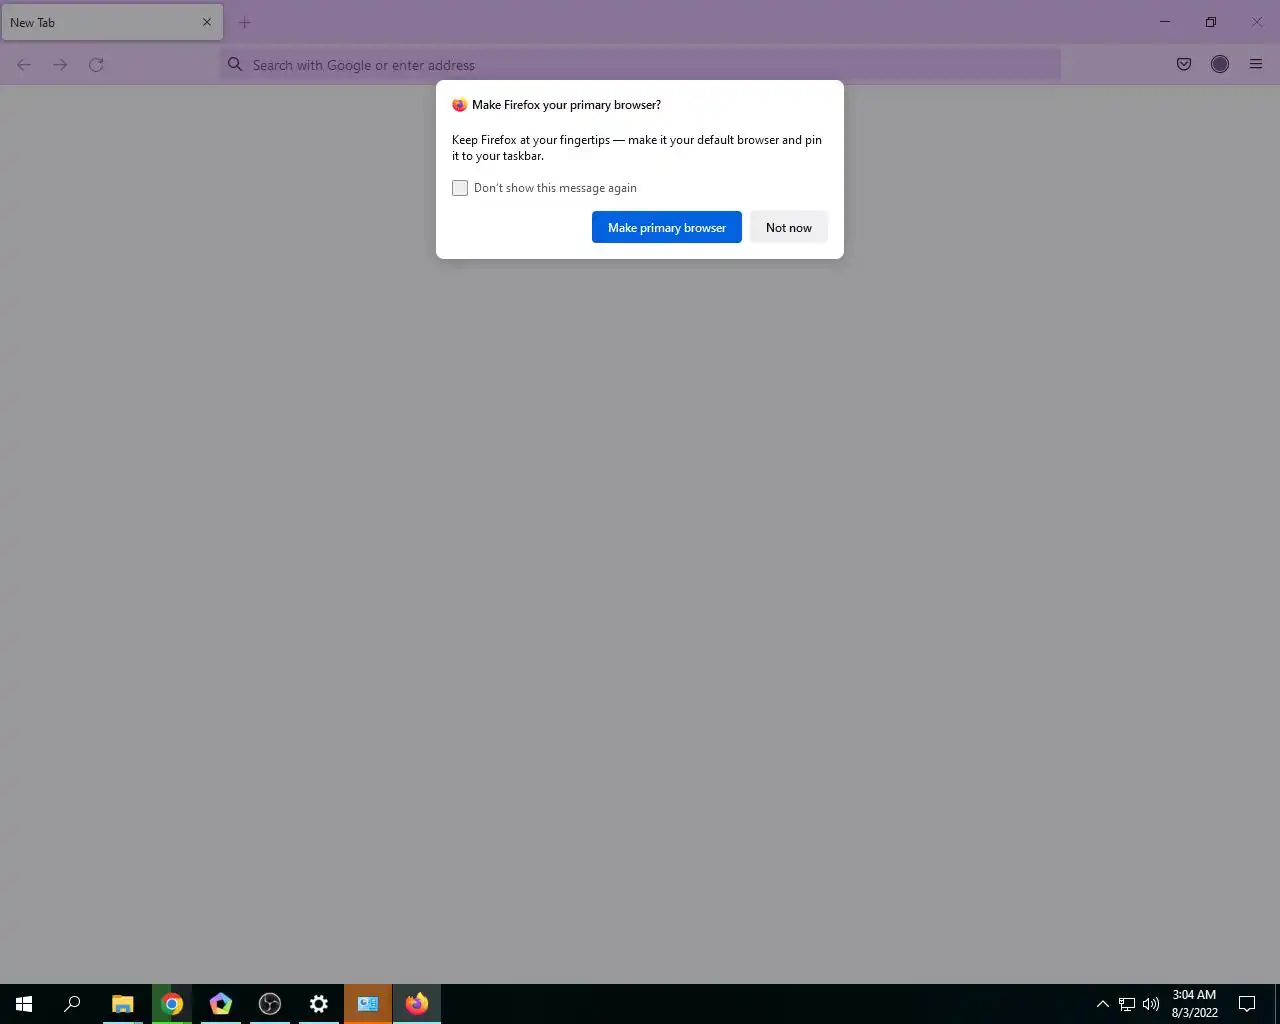Open the Windows Start menu

pos(24,1004)
